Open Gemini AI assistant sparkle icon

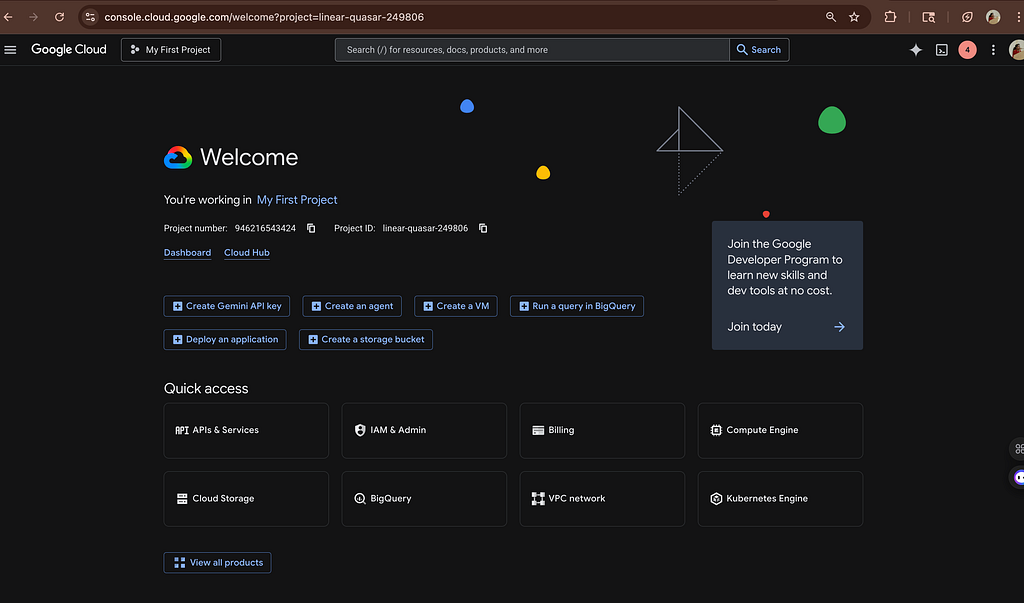(916, 50)
